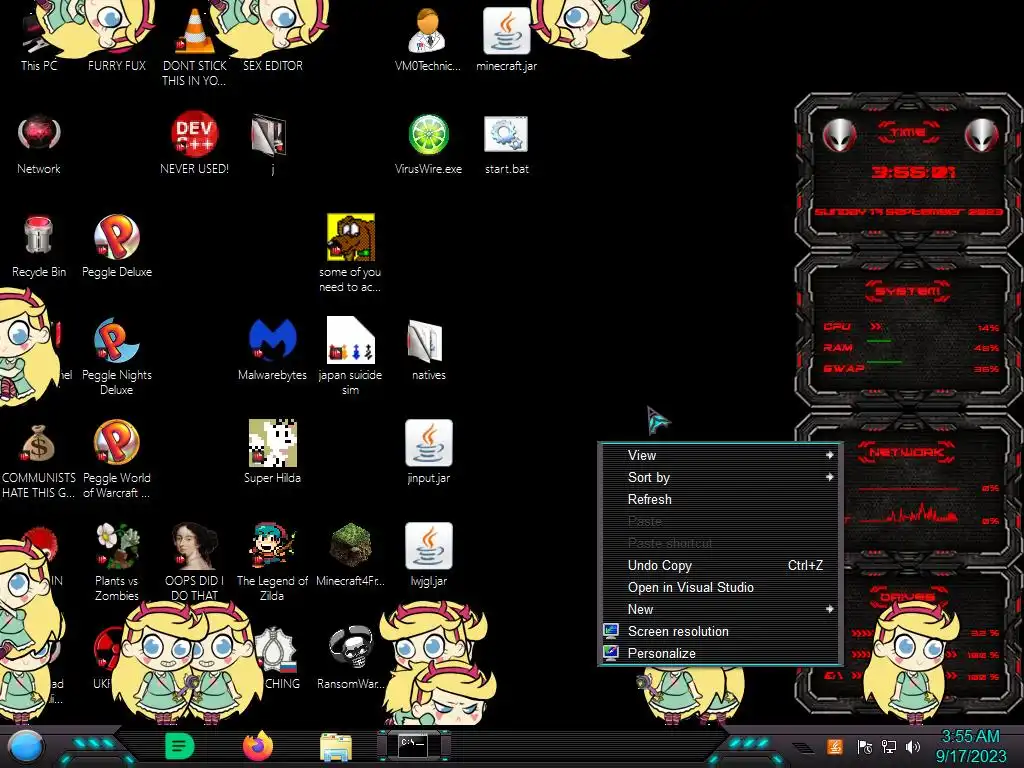
Task: Select the Peggle World of Warcraft icon
Action: click(117, 460)
